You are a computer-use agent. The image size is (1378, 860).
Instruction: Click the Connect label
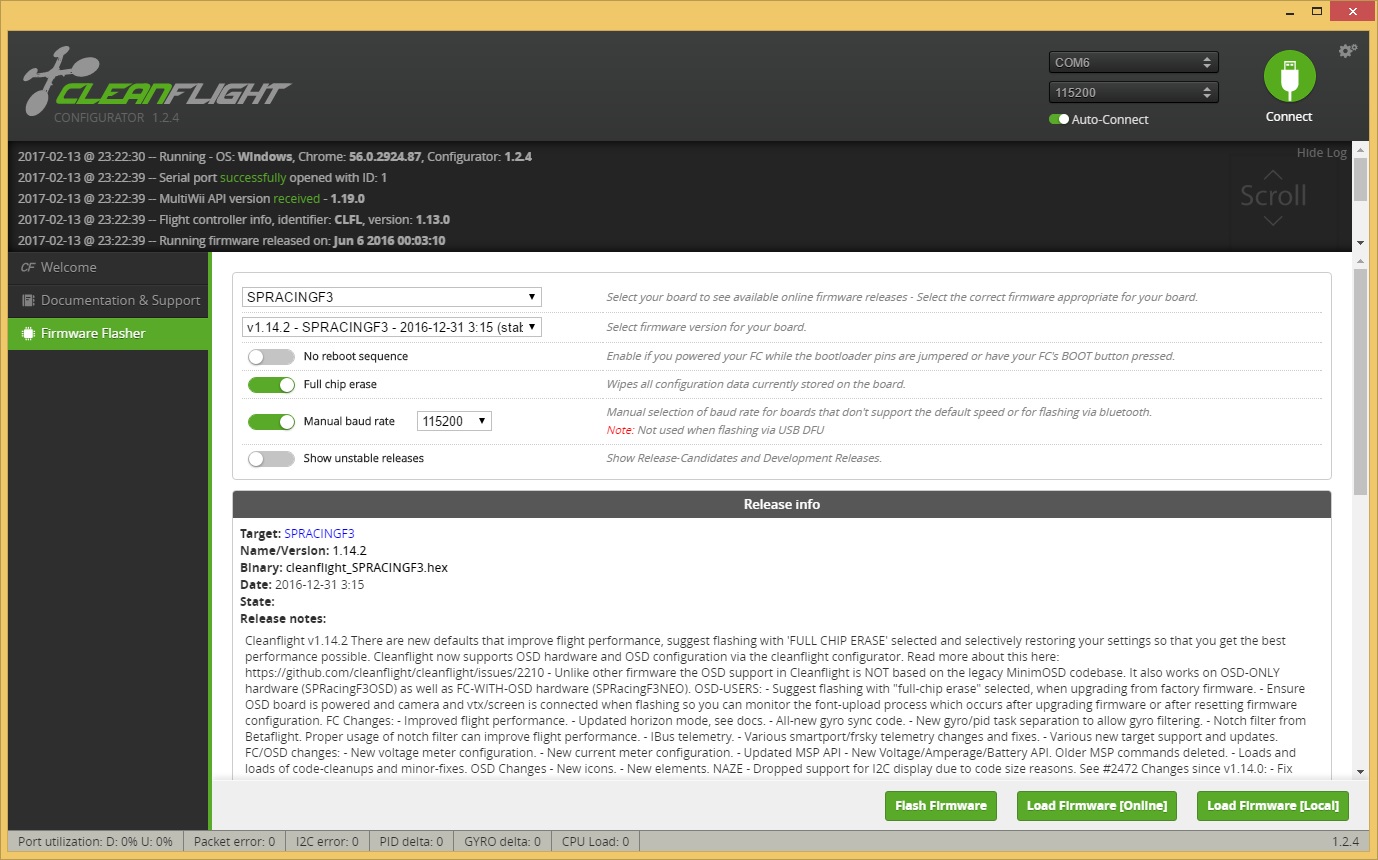[x=1289, y=117]
